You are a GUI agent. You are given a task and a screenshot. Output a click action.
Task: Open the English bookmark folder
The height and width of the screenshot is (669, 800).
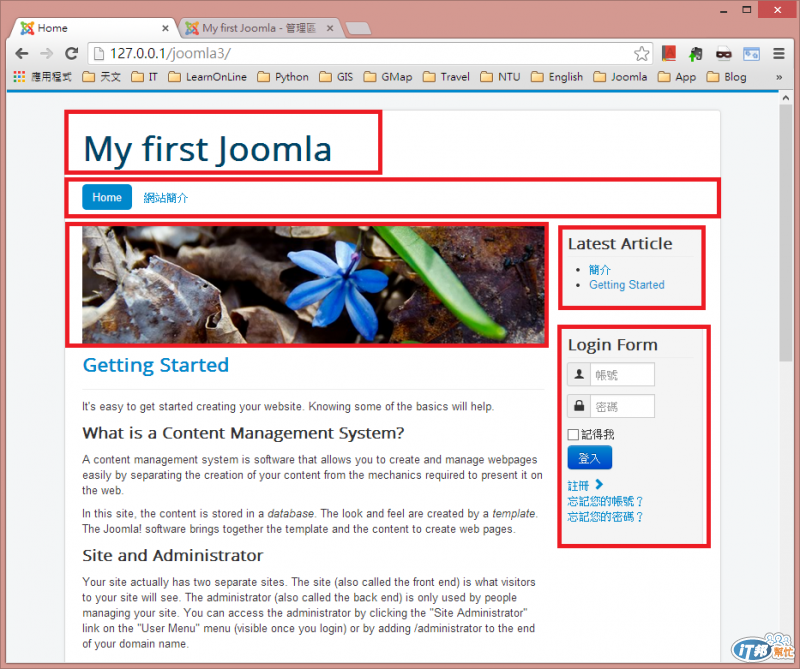click(x=557, y=77)
